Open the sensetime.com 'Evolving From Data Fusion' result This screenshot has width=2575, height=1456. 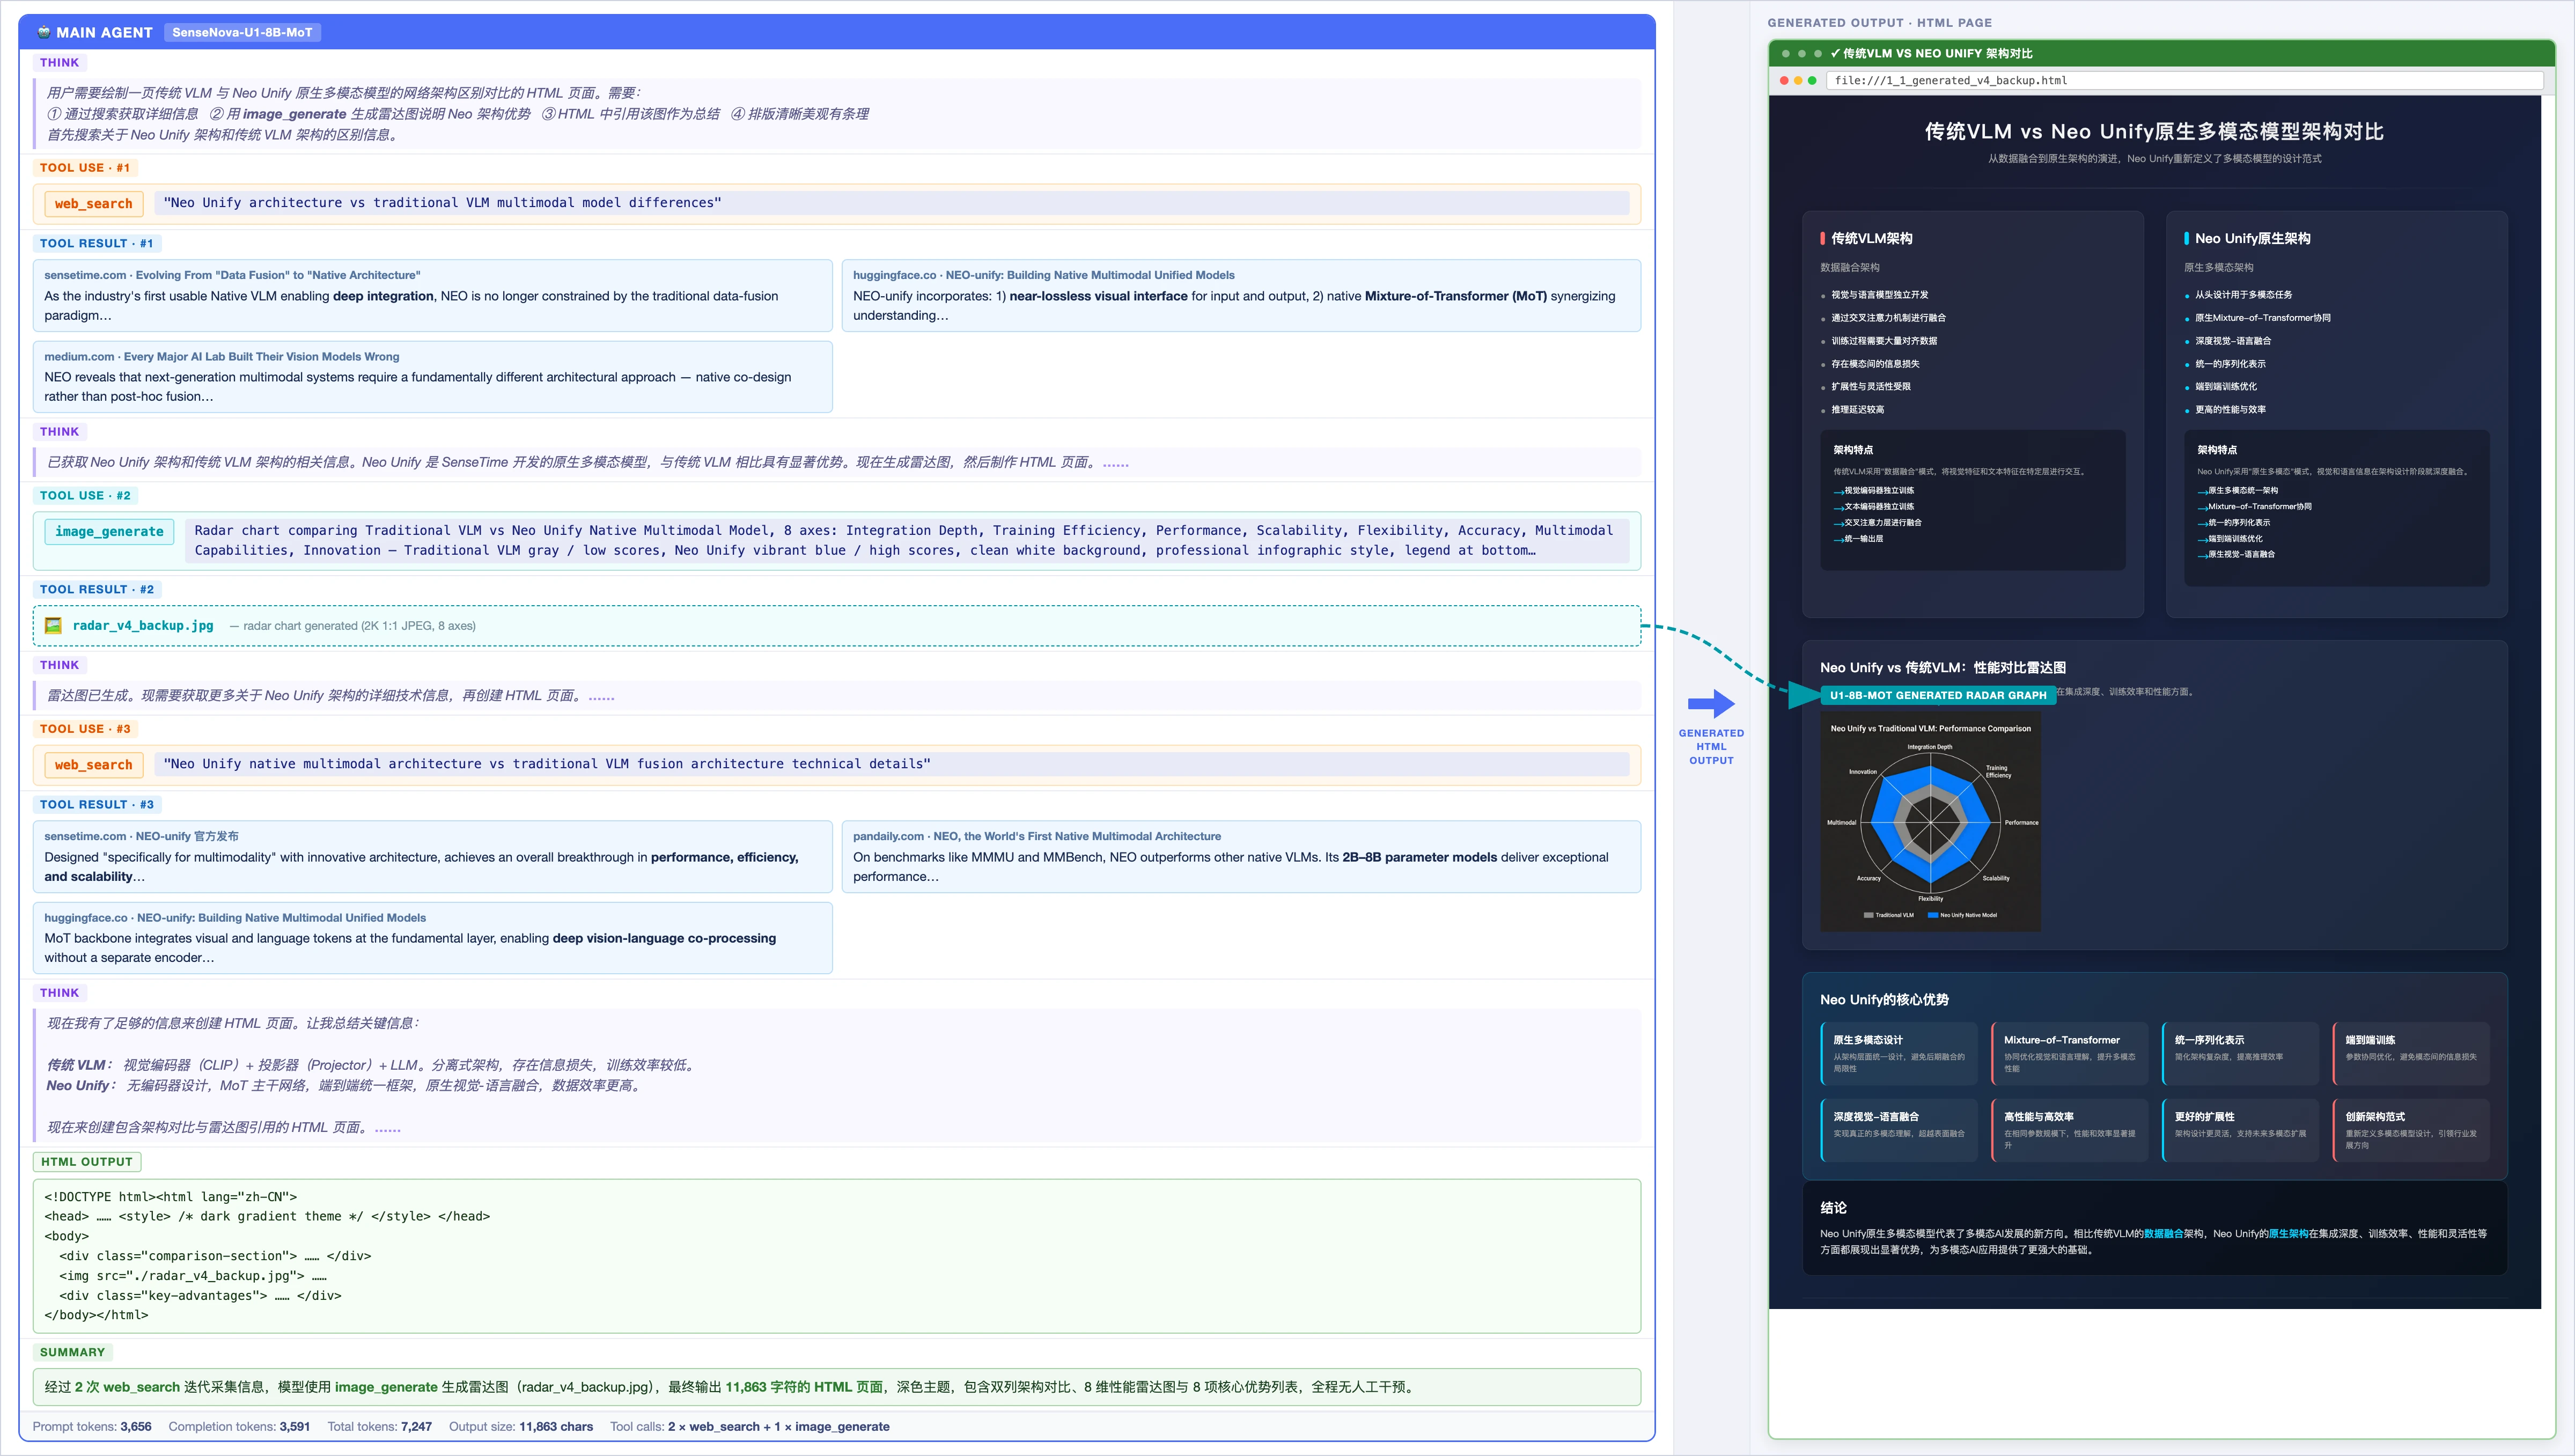click(433, 295)
